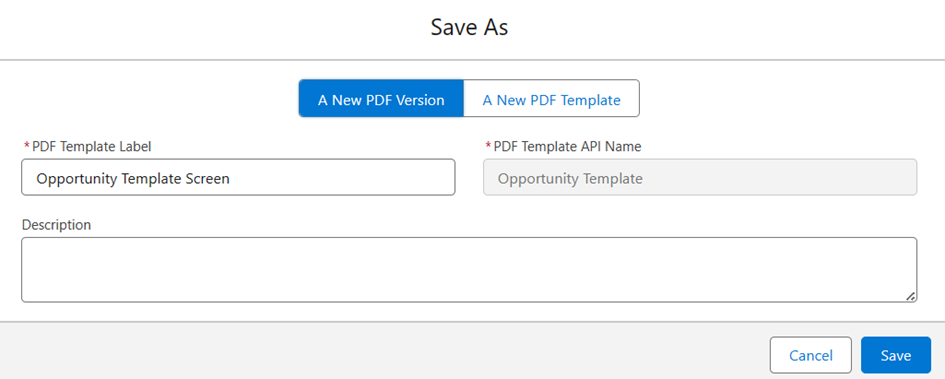Select the A New PDF Version option
The width and height of the screenshot is (945, 379).
381,99
